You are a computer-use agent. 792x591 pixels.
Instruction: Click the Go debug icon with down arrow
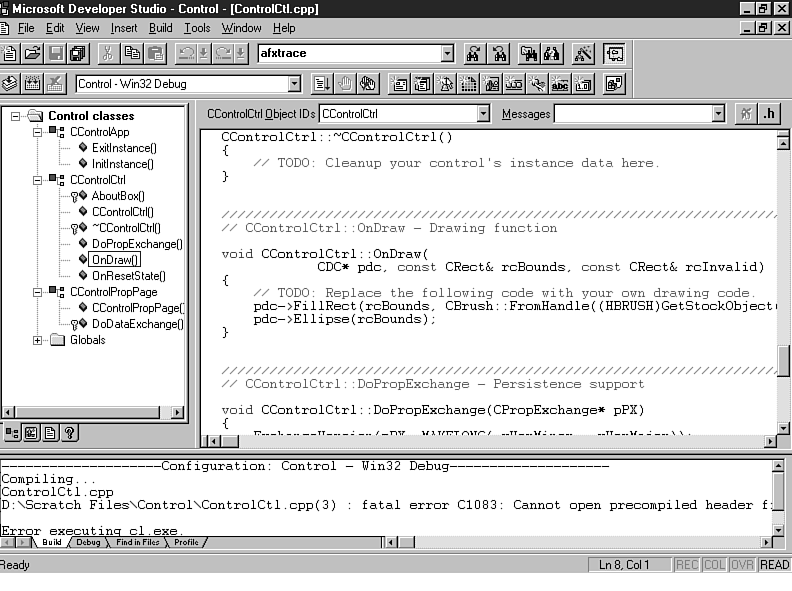coord(322,84)
